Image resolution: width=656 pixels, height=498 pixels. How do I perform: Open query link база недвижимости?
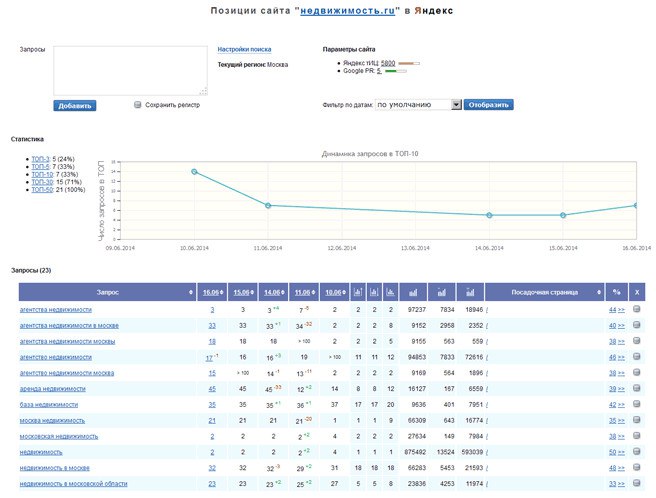49,405
